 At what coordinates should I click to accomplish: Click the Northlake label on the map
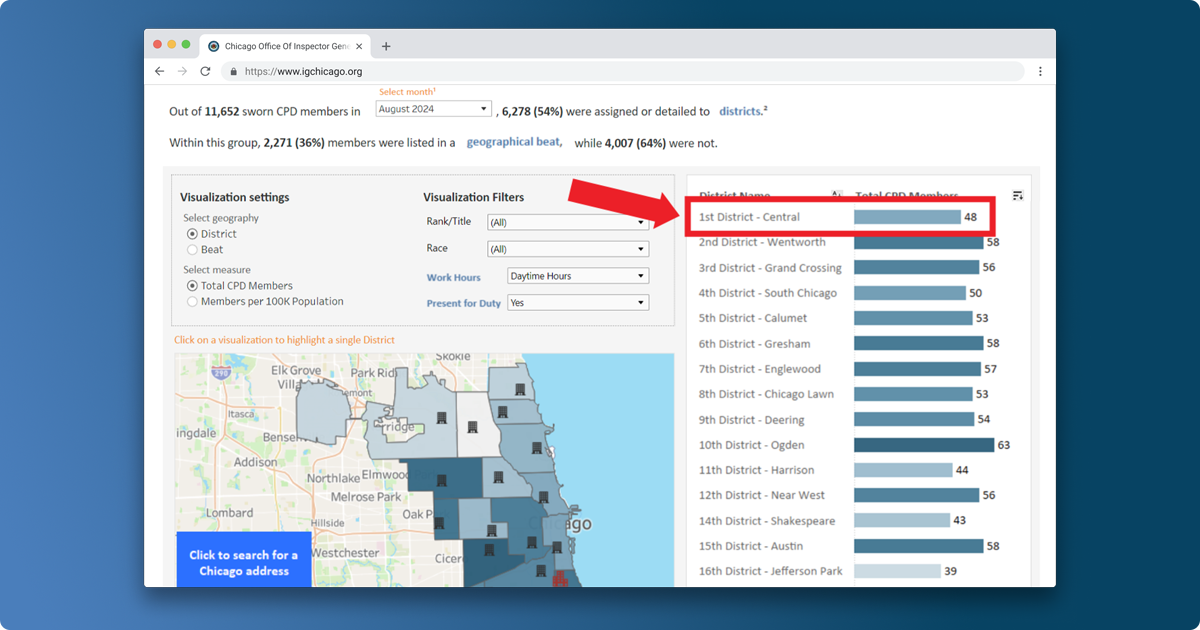[x=334, y=478]
